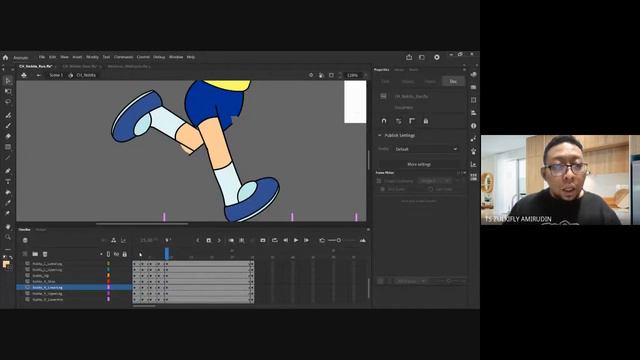Toggle lock all layers
This screenshot has height=360, width=640.
click(124, 254)
